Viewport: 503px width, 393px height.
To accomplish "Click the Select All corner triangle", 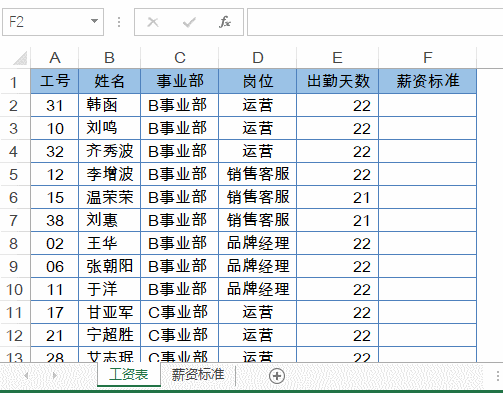I will pyautogui.click(x=21, y=58).
